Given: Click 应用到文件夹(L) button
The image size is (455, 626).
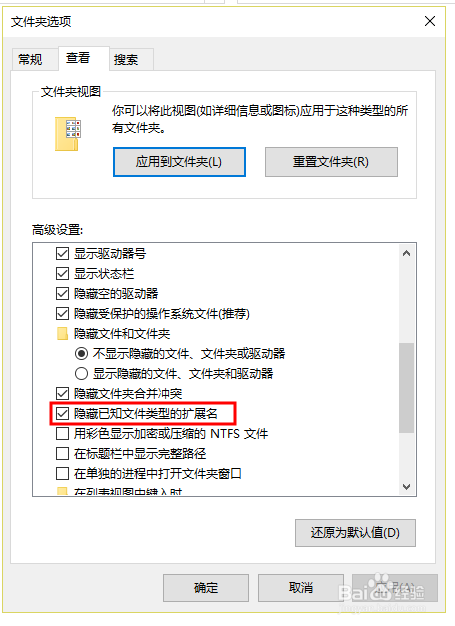Looking at the screenshot, I should pos(179,162).
